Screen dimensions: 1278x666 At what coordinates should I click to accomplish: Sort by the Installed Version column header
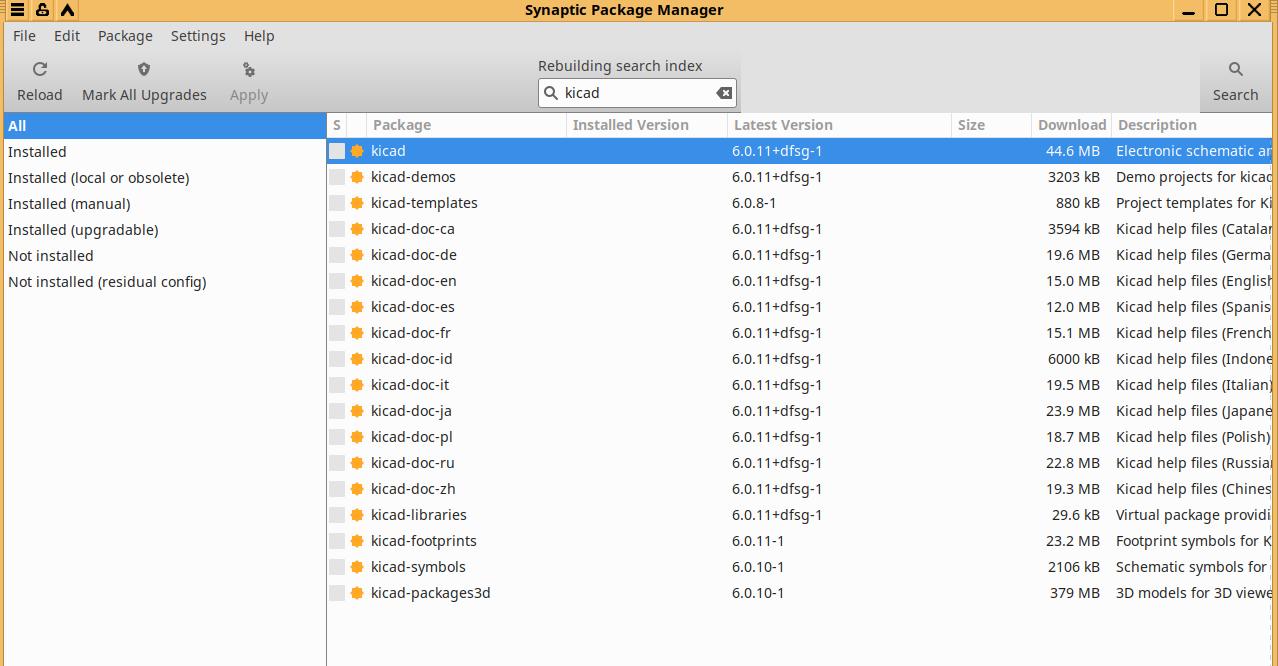pyautogui.click(x=646, y=125)
